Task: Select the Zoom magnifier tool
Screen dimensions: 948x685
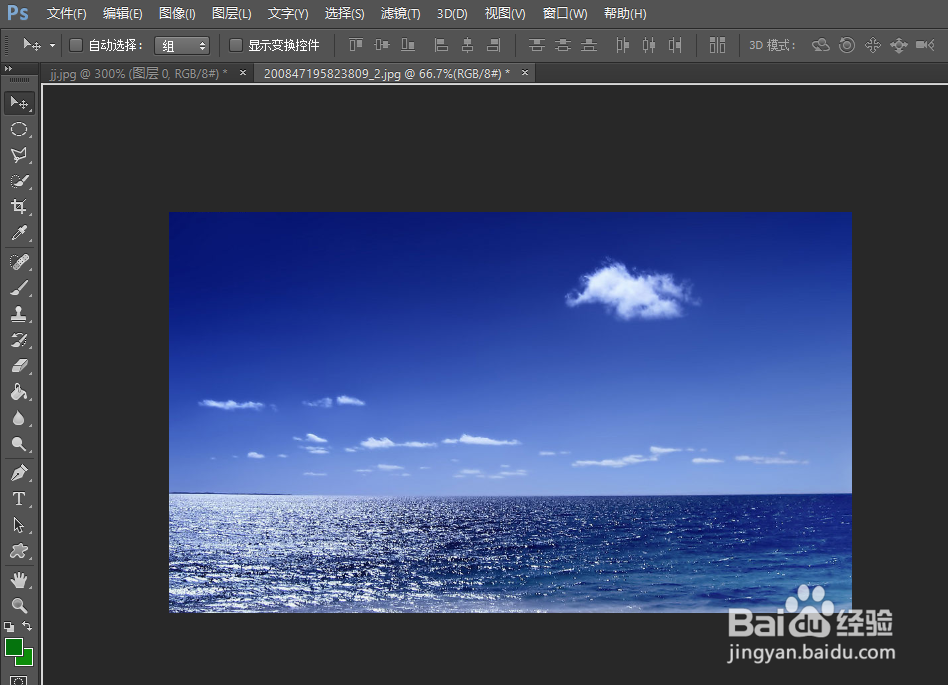Action: point(19,606)
